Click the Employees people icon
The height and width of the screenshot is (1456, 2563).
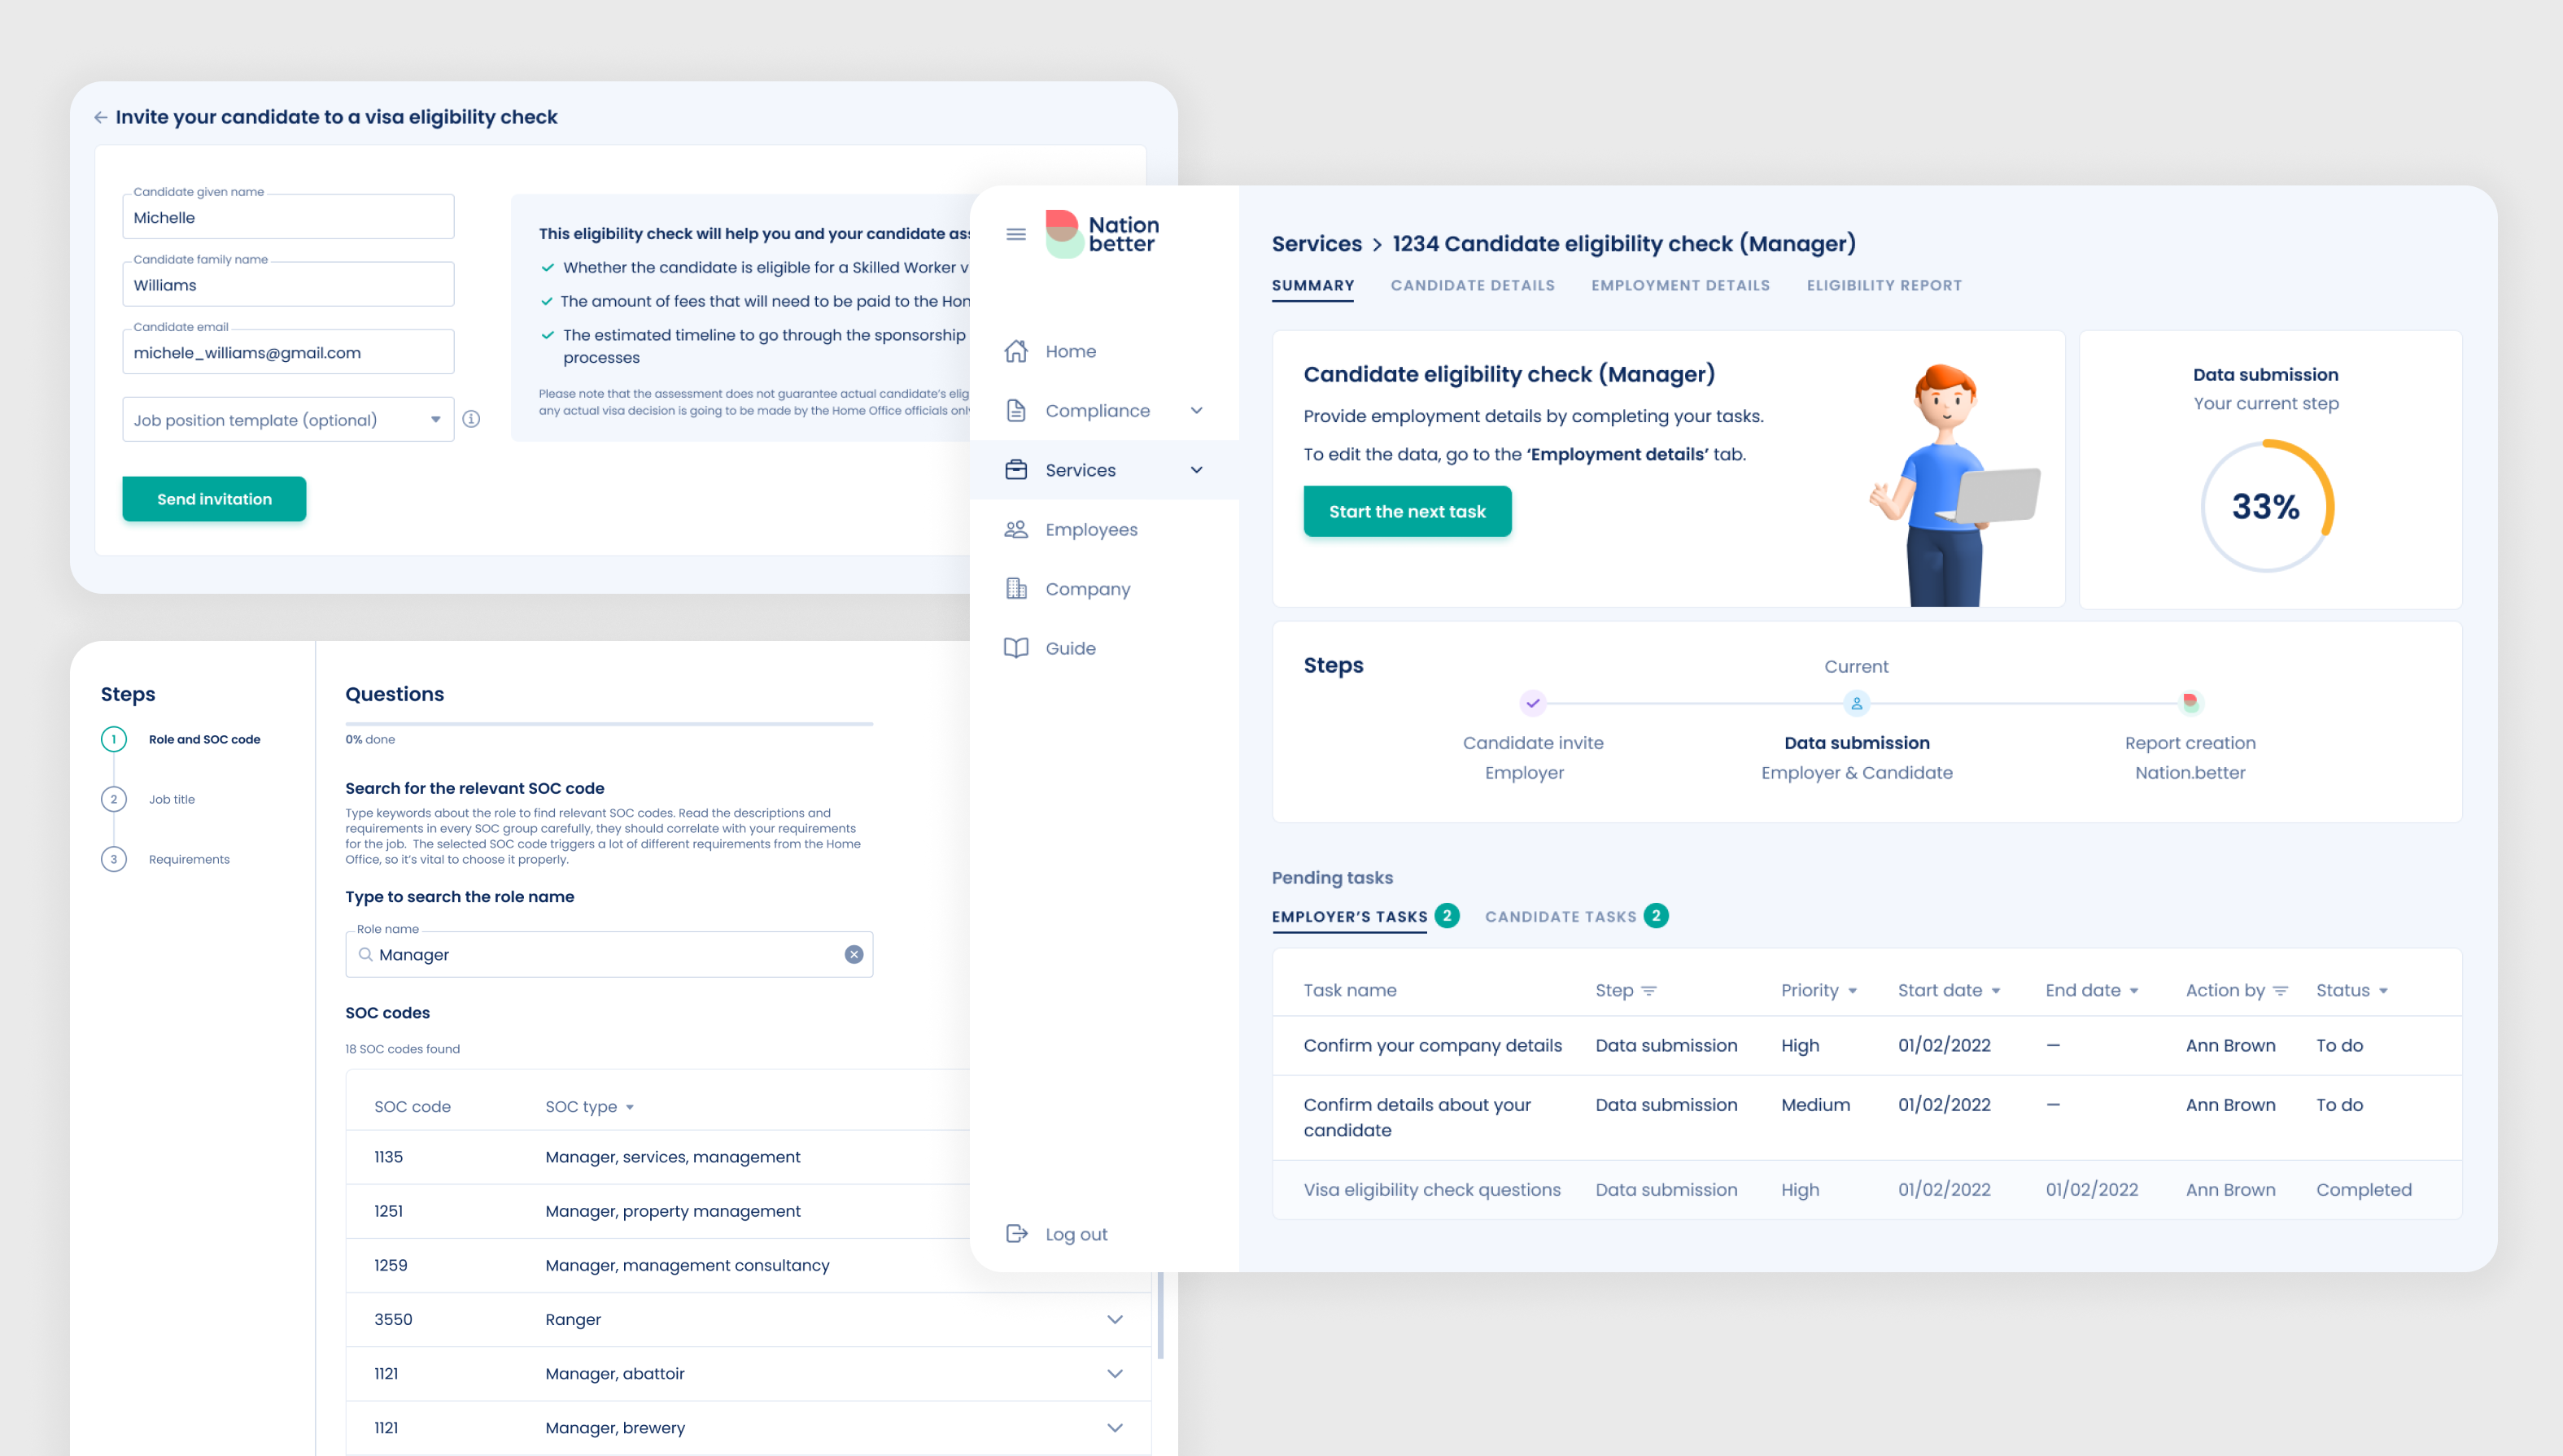[1016, 529]
